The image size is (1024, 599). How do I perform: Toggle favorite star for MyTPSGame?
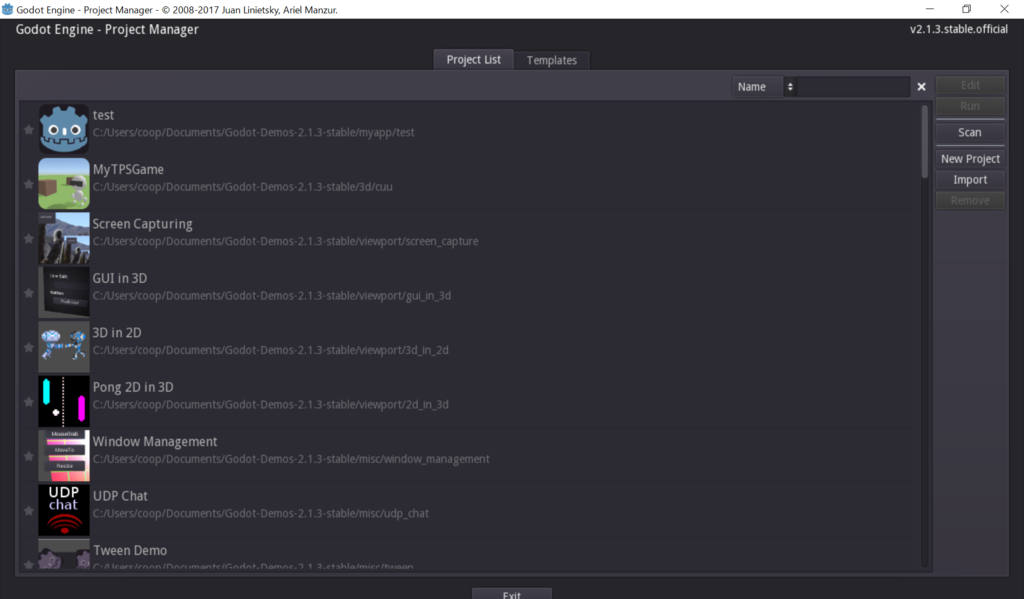tap(29, 184)
